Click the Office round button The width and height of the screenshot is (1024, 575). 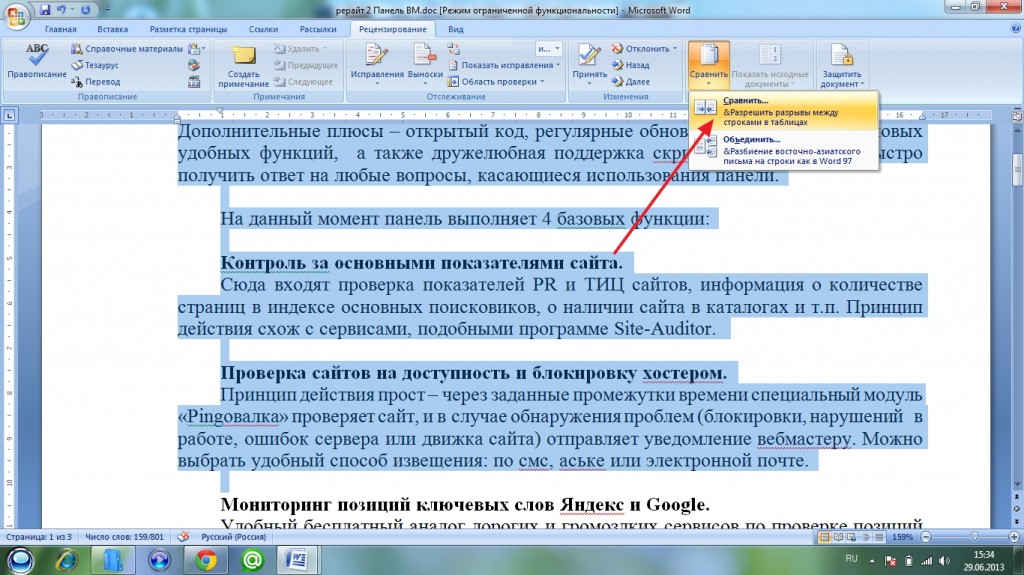(x=16, y=16)
